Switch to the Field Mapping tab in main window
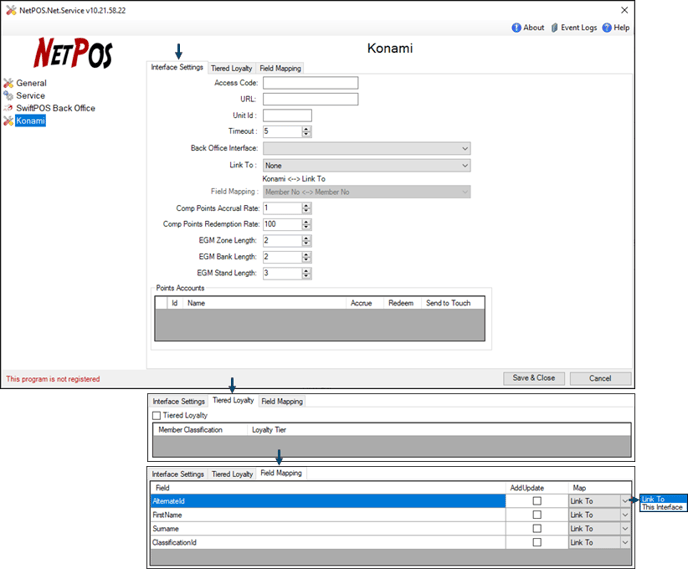This screenshot has width=688, height=569. (280, 68)
